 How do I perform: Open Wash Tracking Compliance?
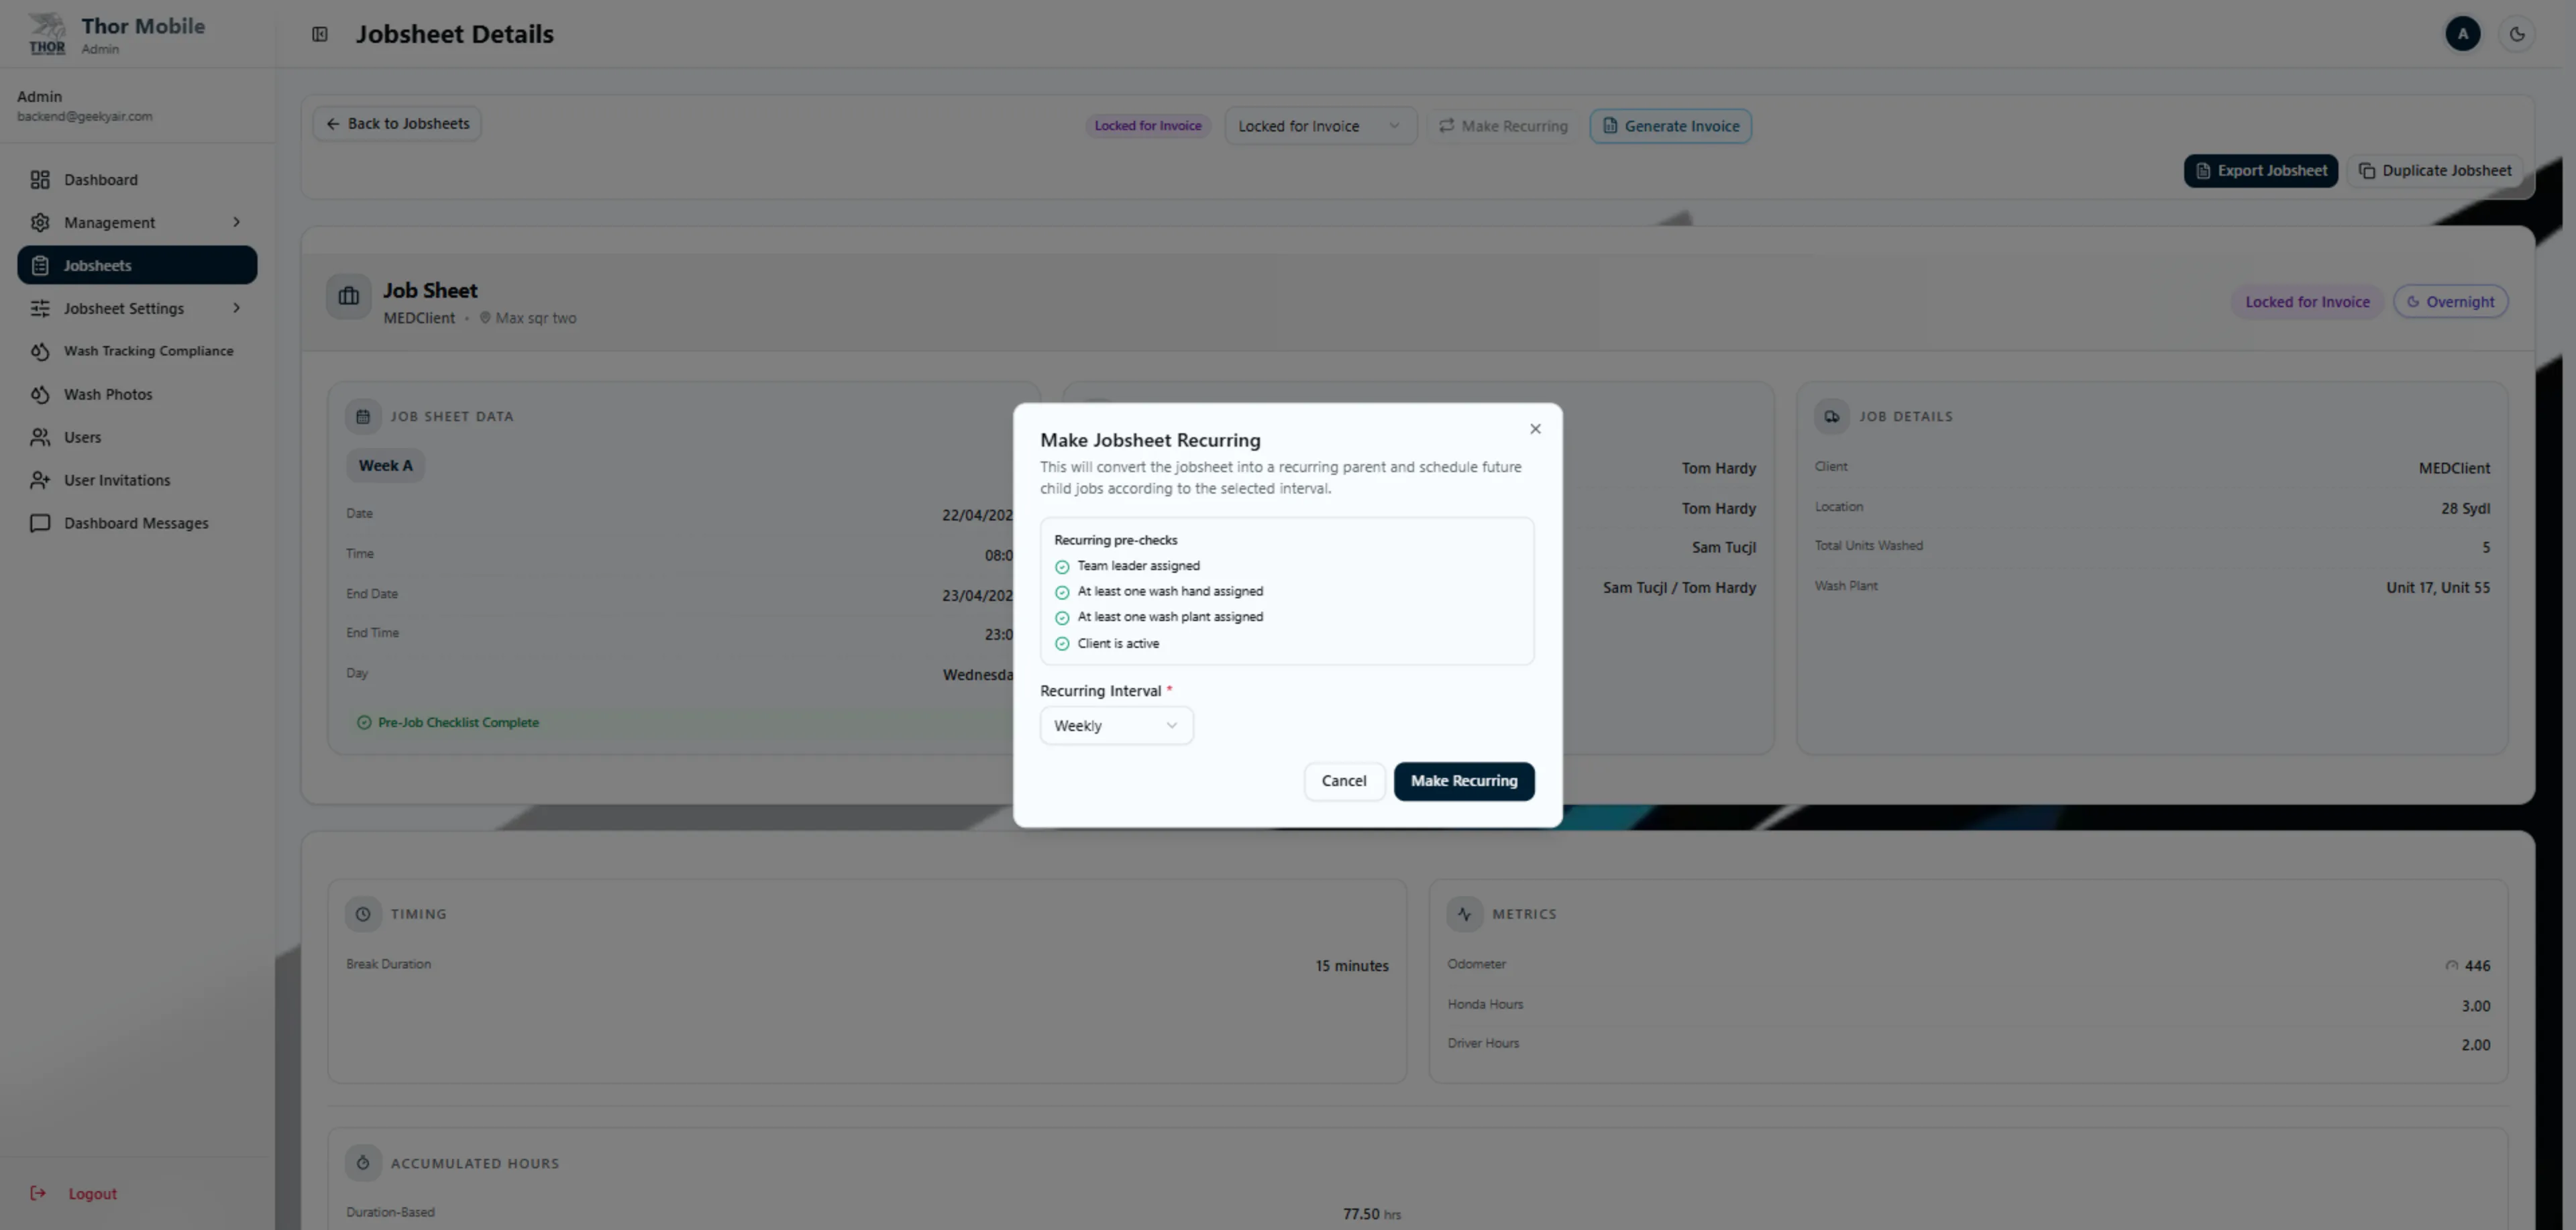pos(137,351)
